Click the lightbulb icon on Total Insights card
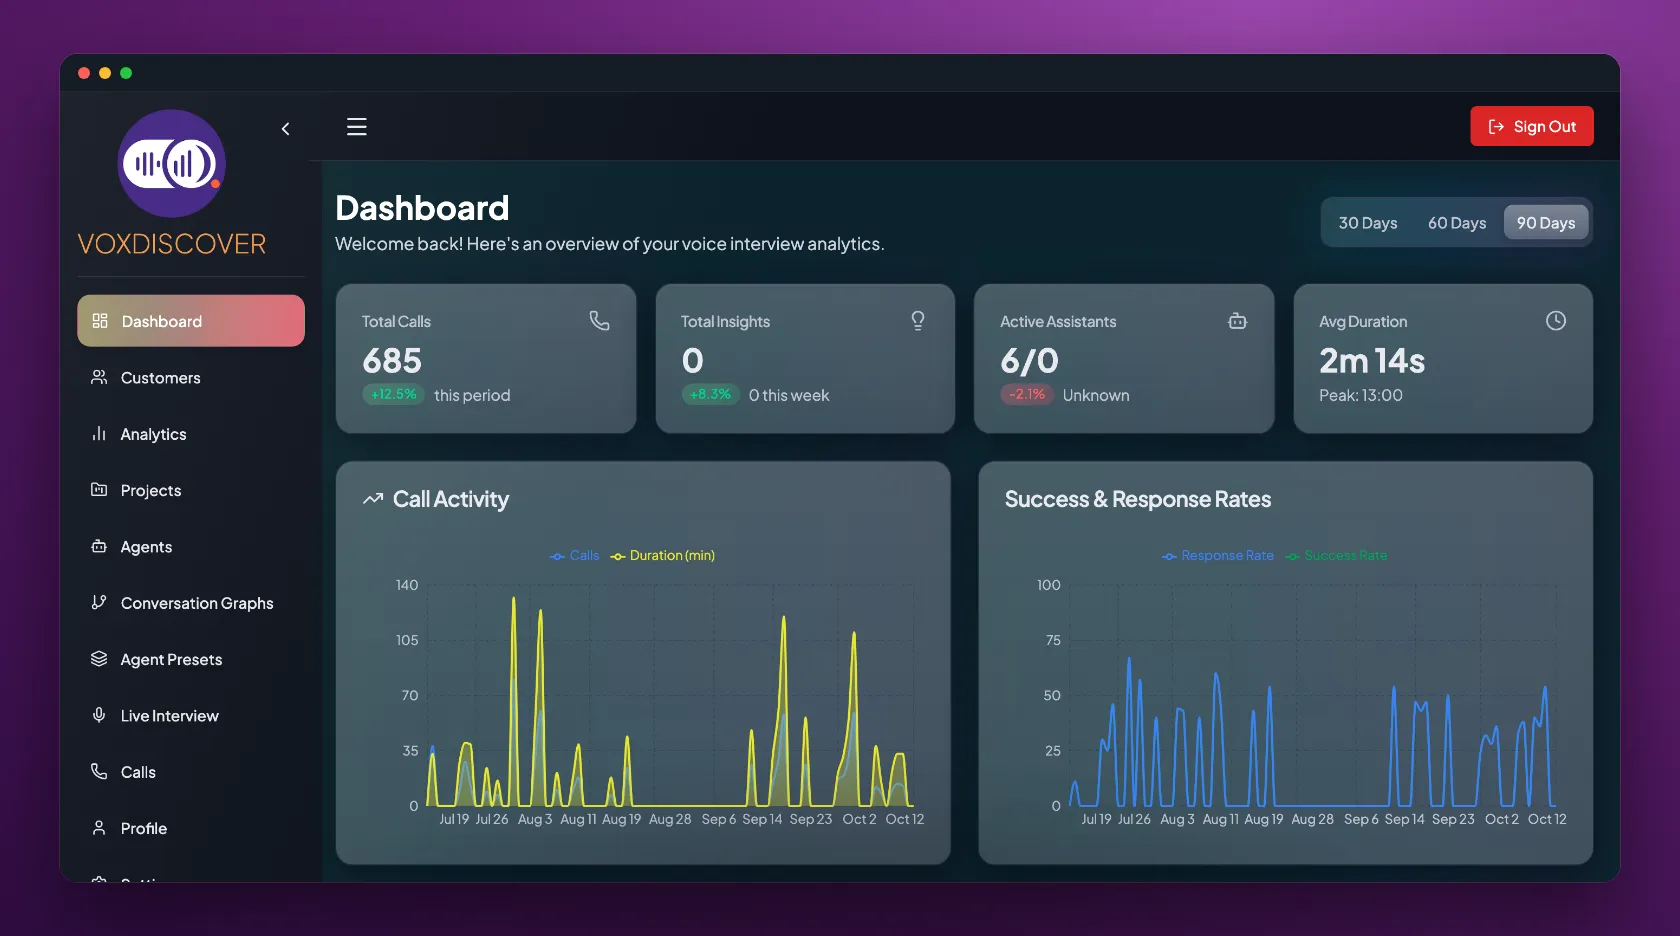 point(918,320)
